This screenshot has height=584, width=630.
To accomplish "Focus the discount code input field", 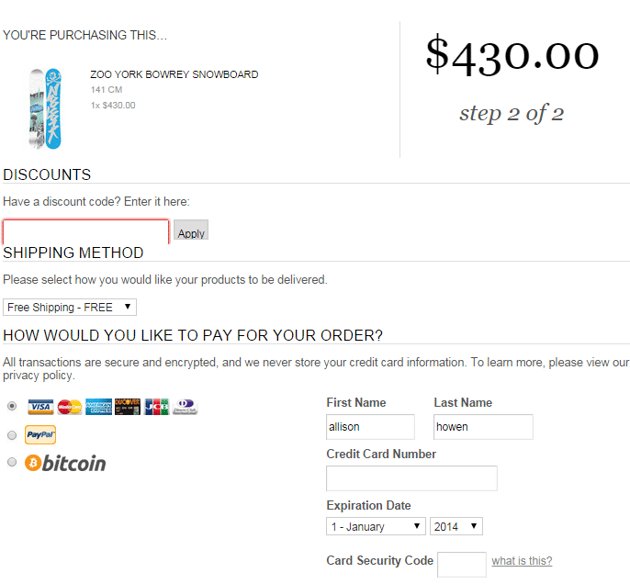I will [86, 232].
